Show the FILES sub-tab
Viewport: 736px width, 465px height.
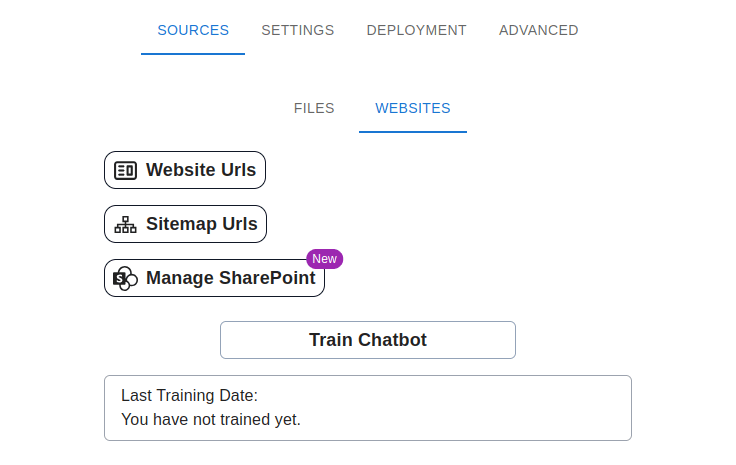[314, 108]
